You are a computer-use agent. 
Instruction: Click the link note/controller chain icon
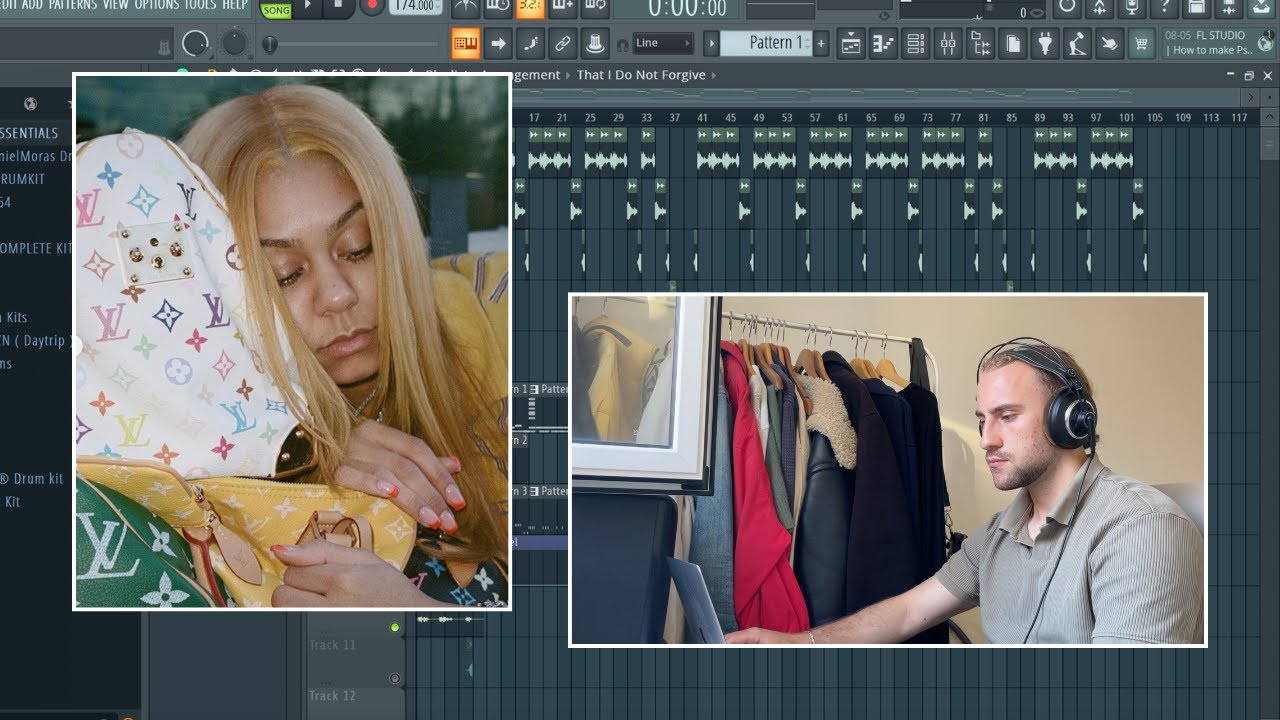tap(563, 43)
